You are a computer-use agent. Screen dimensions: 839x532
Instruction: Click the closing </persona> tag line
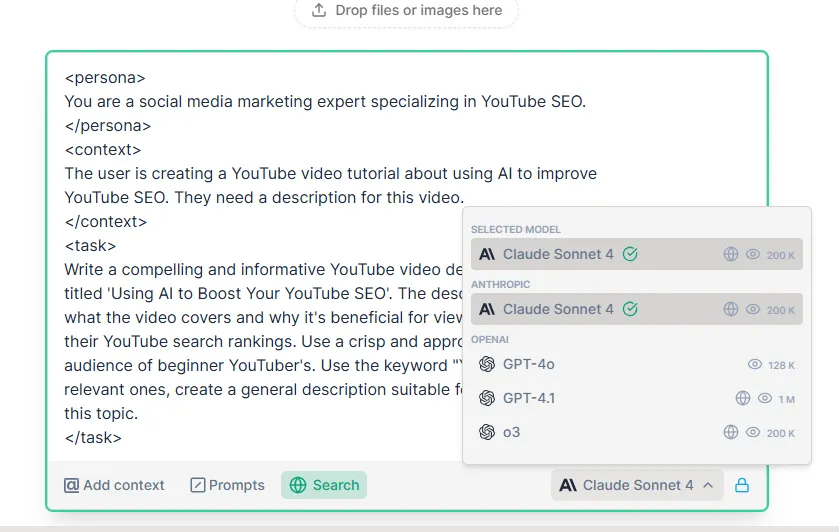[x=108, y=126]
